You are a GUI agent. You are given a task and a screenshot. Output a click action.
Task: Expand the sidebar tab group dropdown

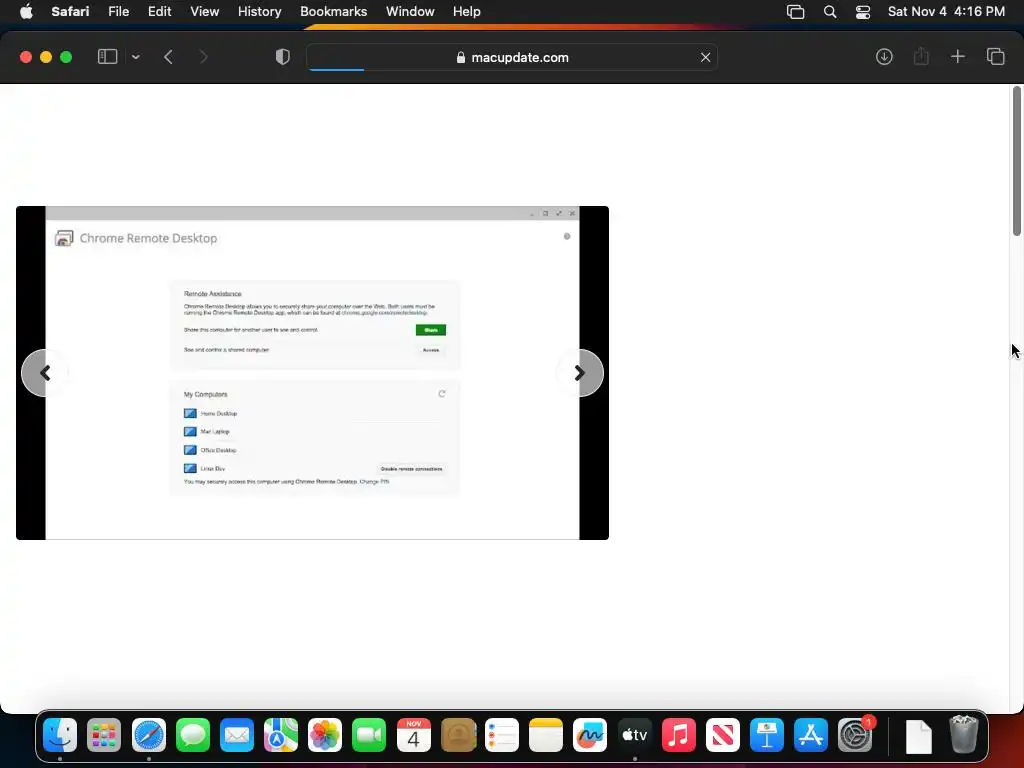click(136, 57)
